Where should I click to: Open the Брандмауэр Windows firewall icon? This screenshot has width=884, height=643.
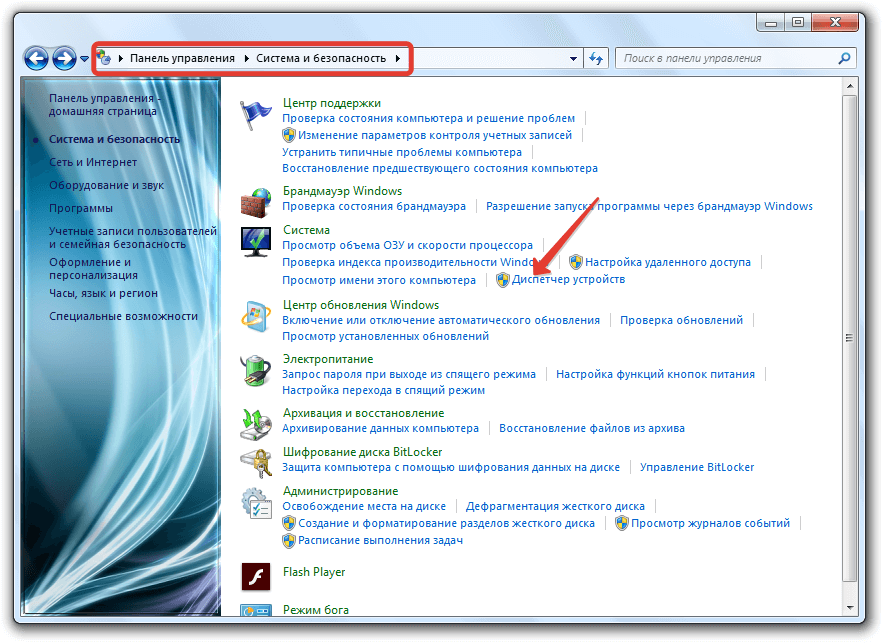coord(256,201)
